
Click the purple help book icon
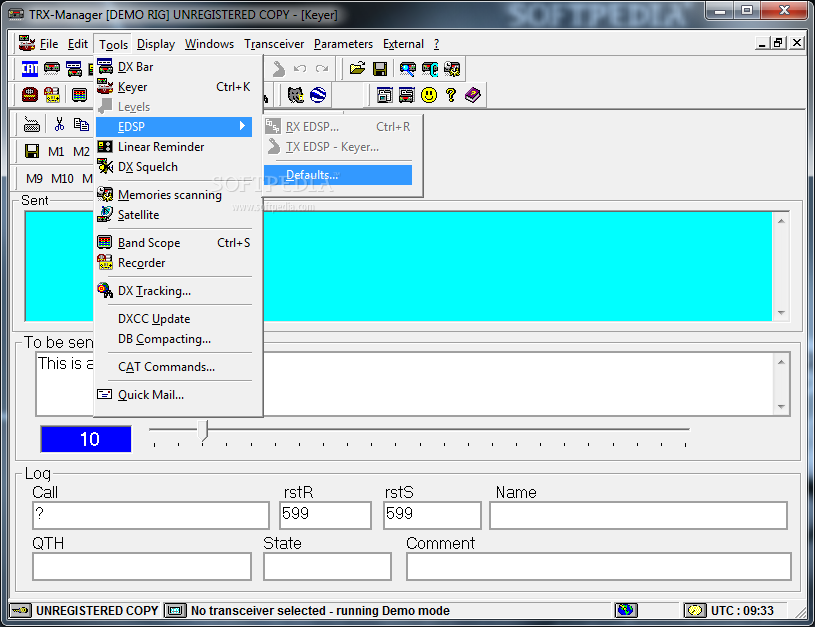[473, 95]
